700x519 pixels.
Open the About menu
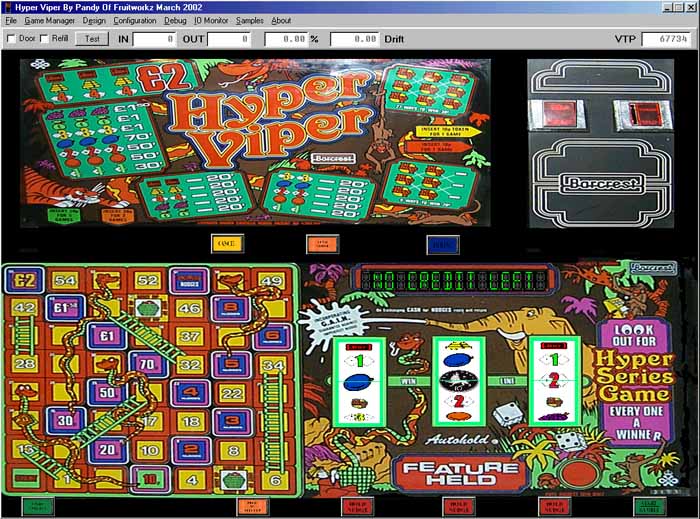click(281, 21)
